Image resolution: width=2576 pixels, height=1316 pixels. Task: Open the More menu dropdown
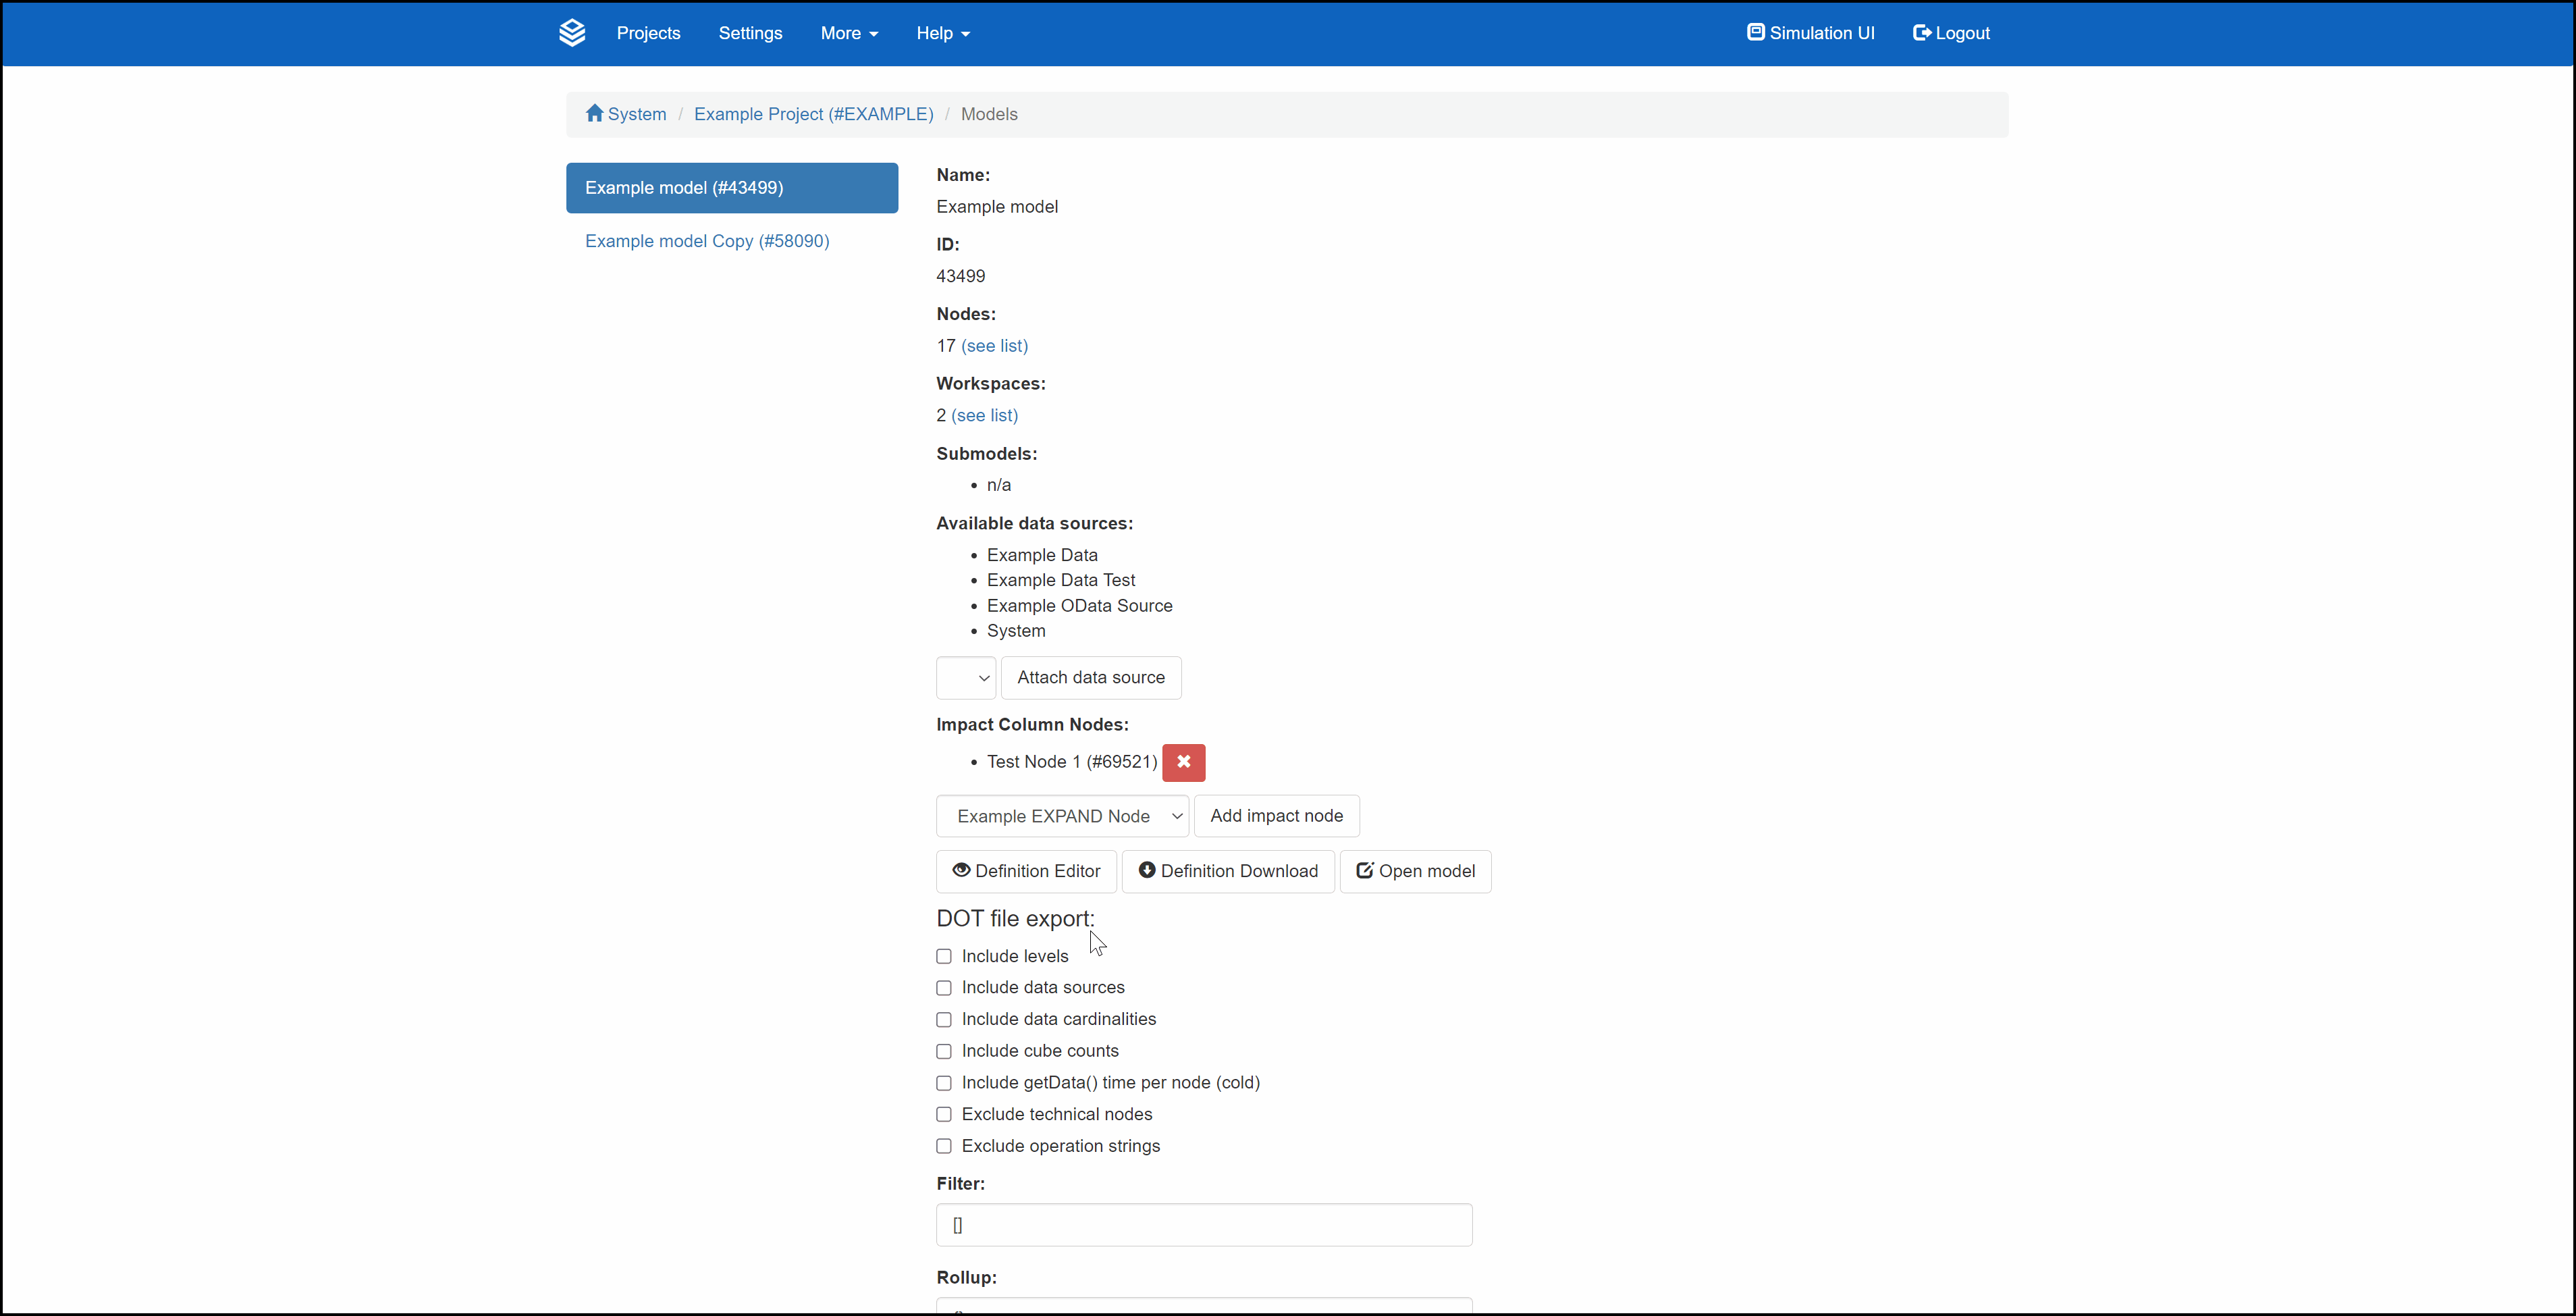[848, 33]
